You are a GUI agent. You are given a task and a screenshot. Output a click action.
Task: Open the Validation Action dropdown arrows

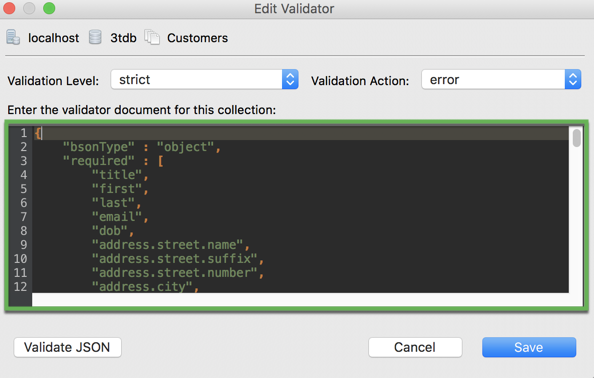coord(573,80)
